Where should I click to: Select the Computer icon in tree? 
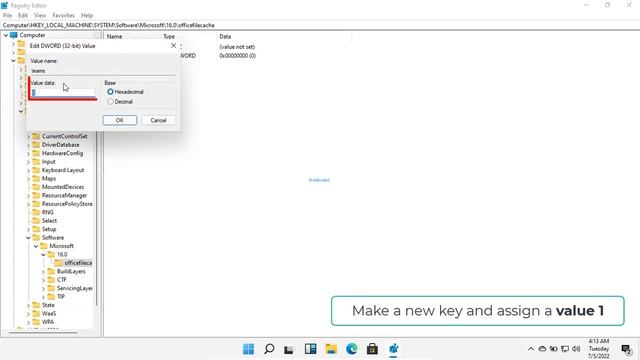point(13,35)
